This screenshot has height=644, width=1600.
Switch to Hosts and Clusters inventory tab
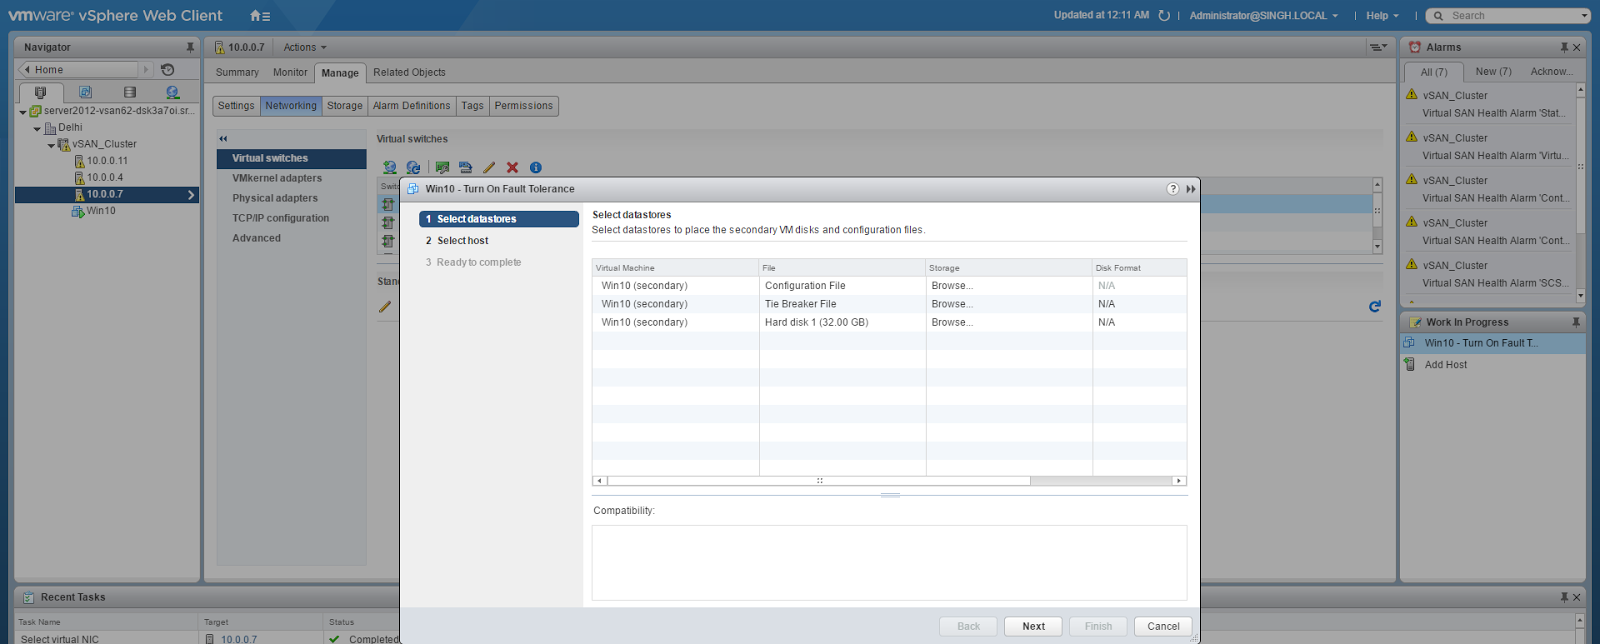coord(41,92)
